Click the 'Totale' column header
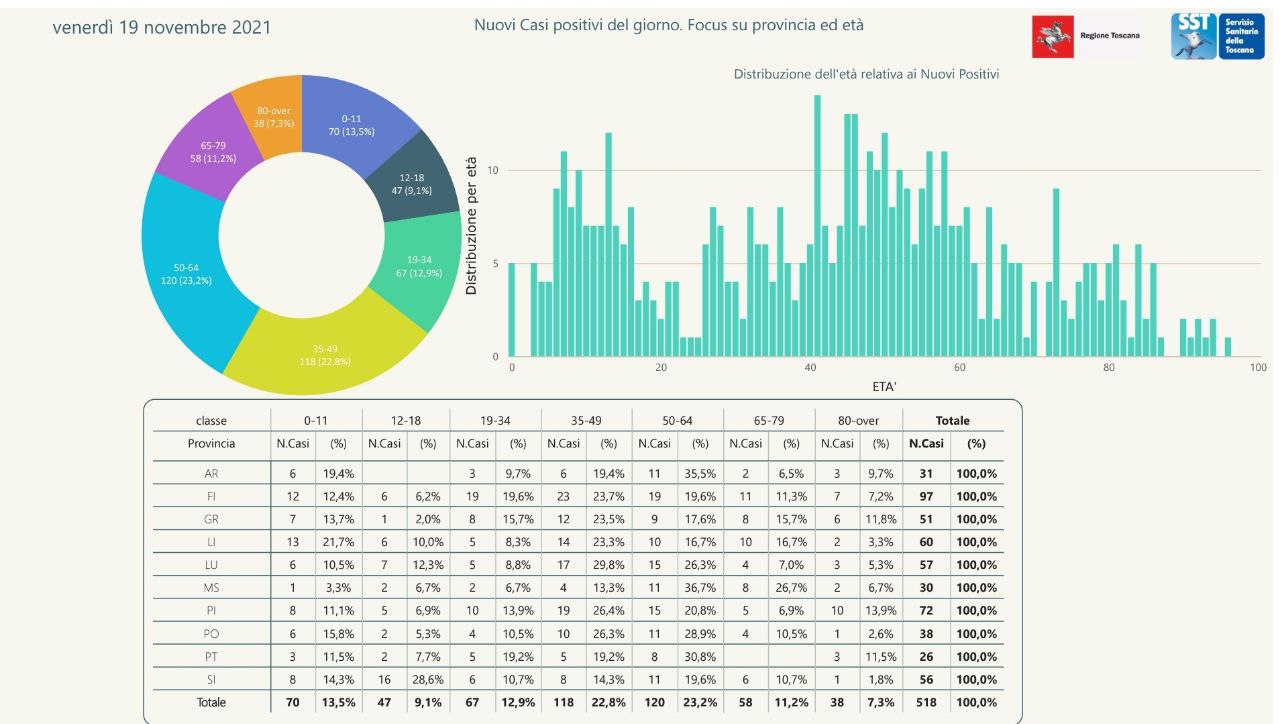The image size is (1280, 724). pos(951,421)
